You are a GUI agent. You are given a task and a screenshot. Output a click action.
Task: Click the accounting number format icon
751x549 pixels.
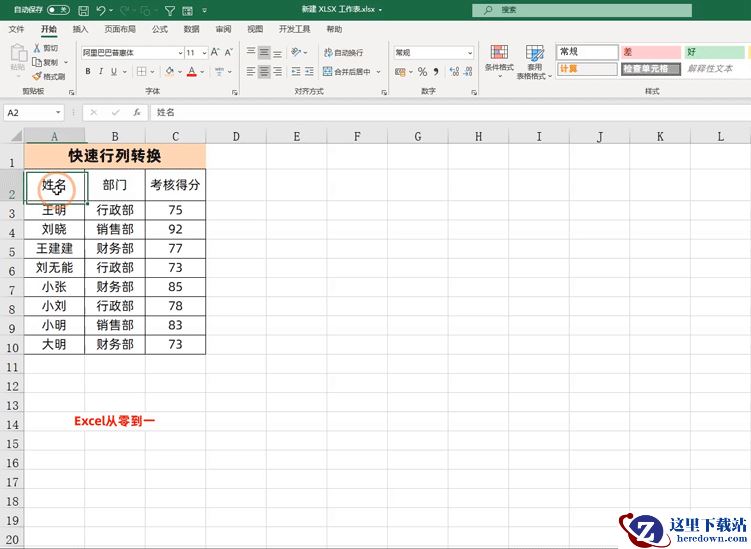[x=400, y=72]
